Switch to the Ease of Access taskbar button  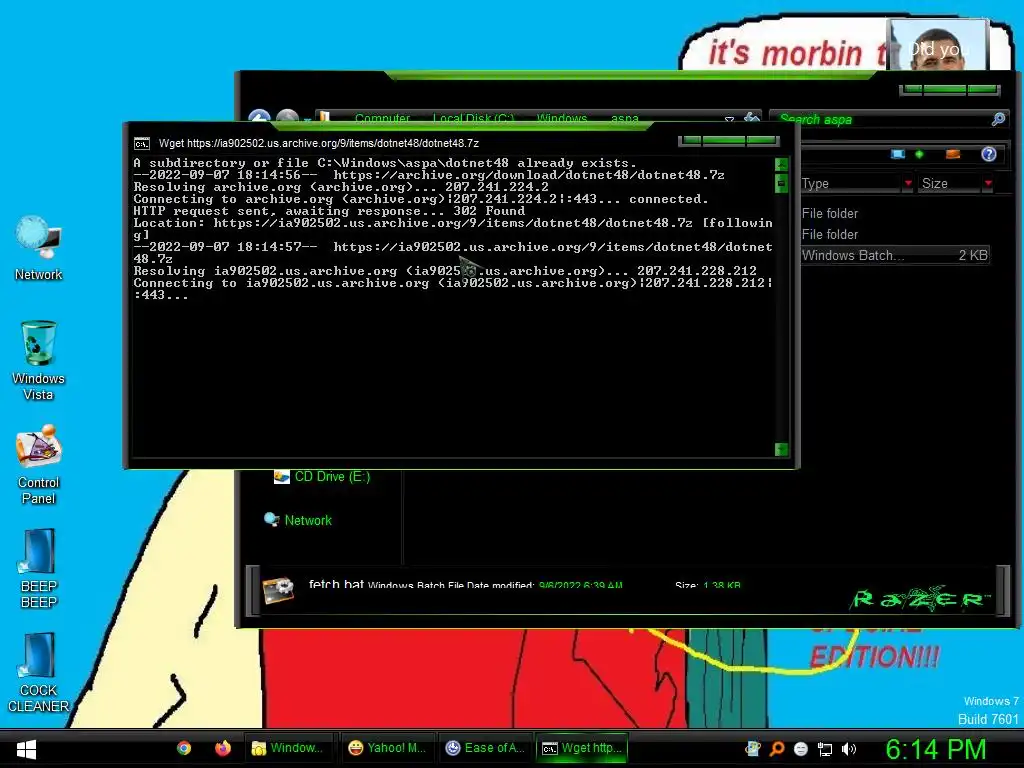pos(485,748)
